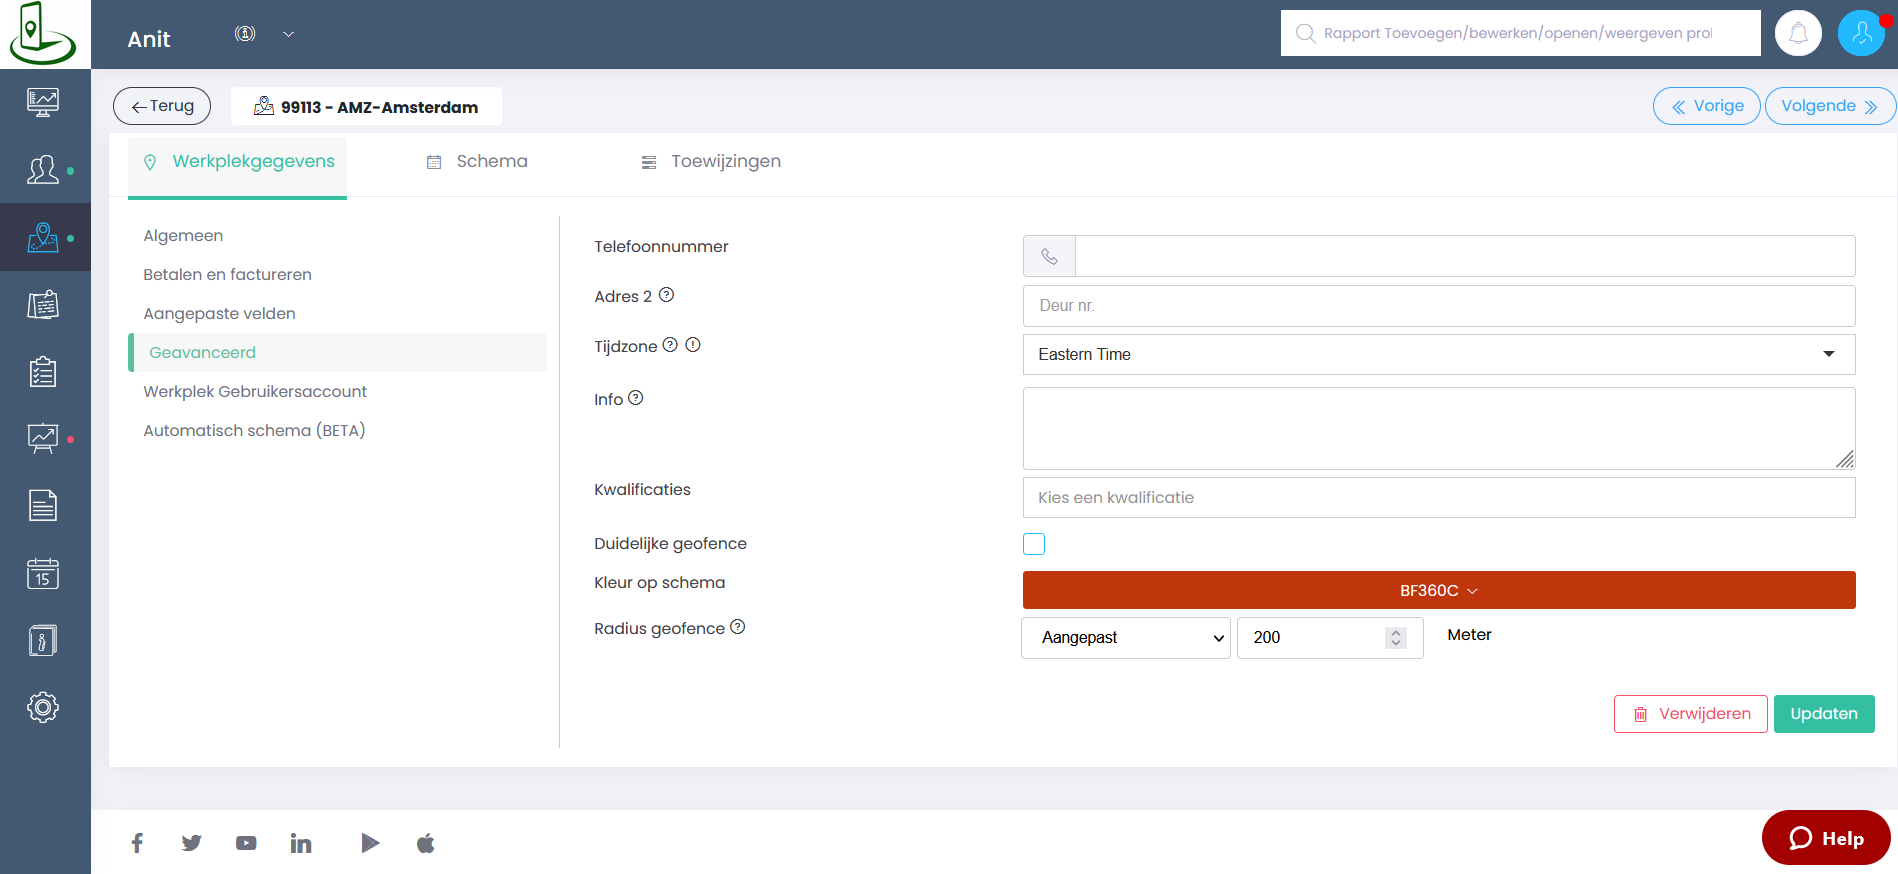Select Geavanceerd section
Screen dimensions: 1898x874
(338, 352)
